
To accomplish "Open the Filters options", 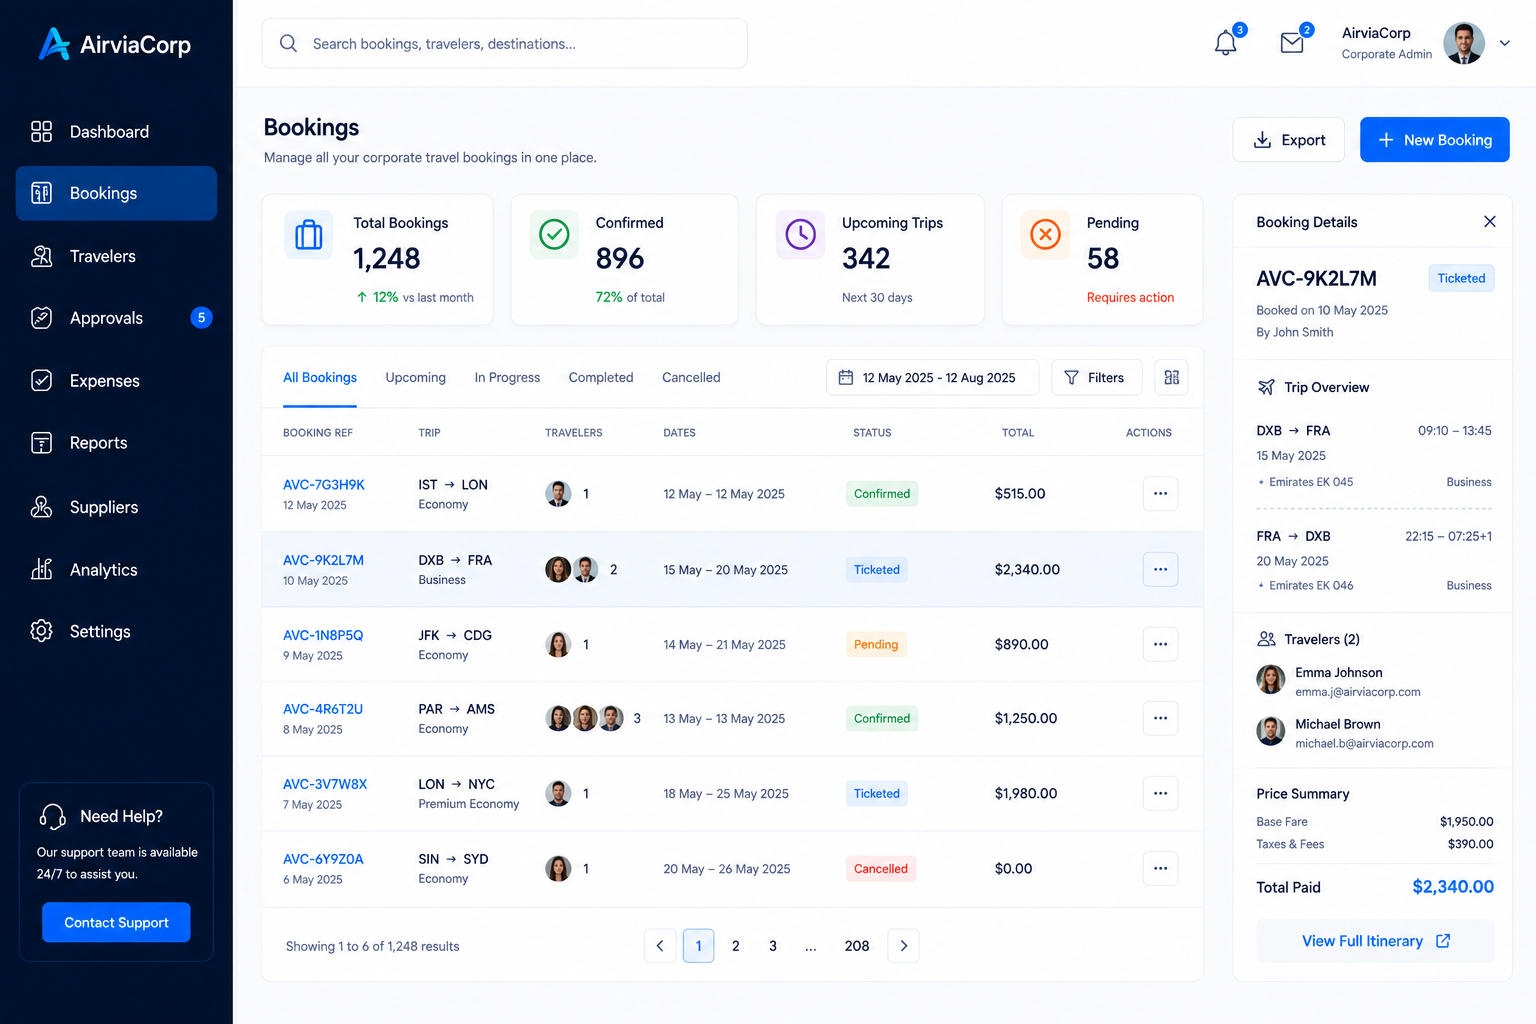I will (x=1095, y=378).
